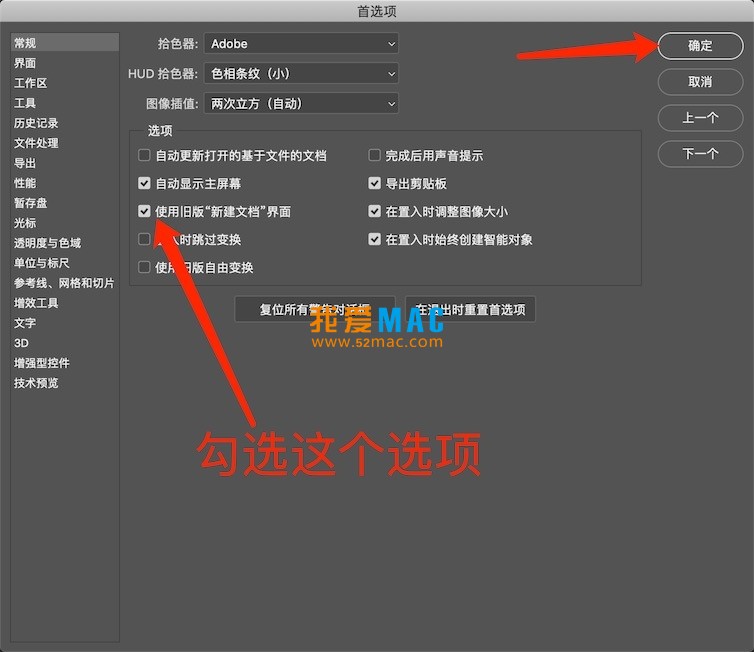The width and height of the screenshot is (754, 652).
Task: Select 参考线、网格和切片 category
Action: pos(64,283)
